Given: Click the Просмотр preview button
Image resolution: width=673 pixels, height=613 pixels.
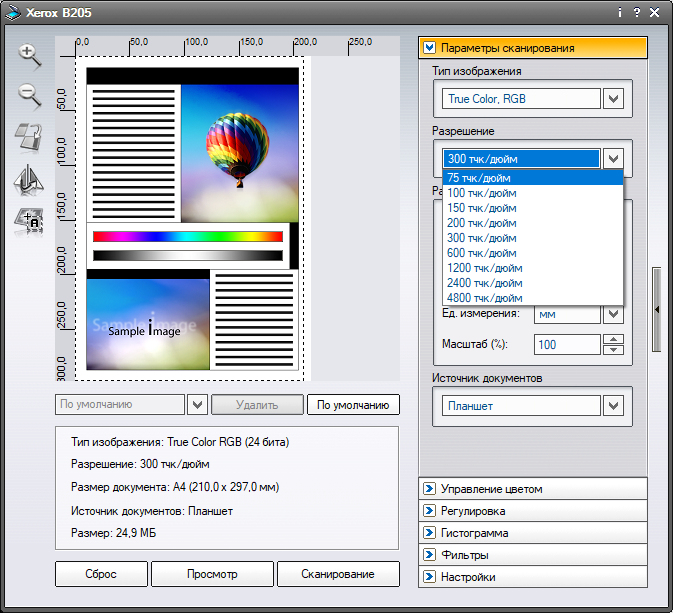Looking at the screenshot, I should (212, 574).
